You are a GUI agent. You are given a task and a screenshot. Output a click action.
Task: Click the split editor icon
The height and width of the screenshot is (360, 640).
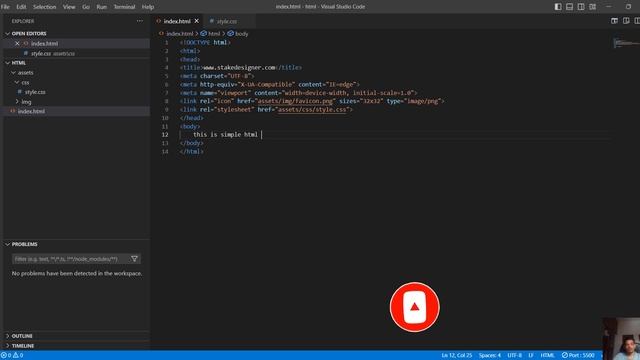626,21
